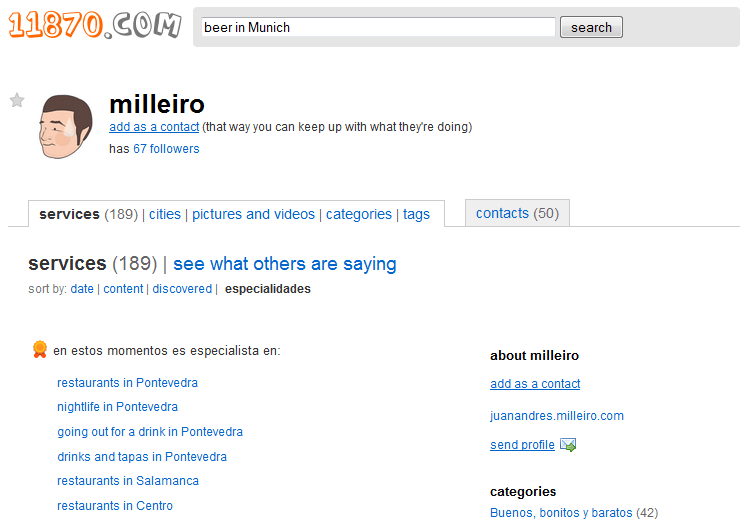Click the orange specialist medal icon
The height and width of the screenshot is (527, 746).
click(40, 350)
